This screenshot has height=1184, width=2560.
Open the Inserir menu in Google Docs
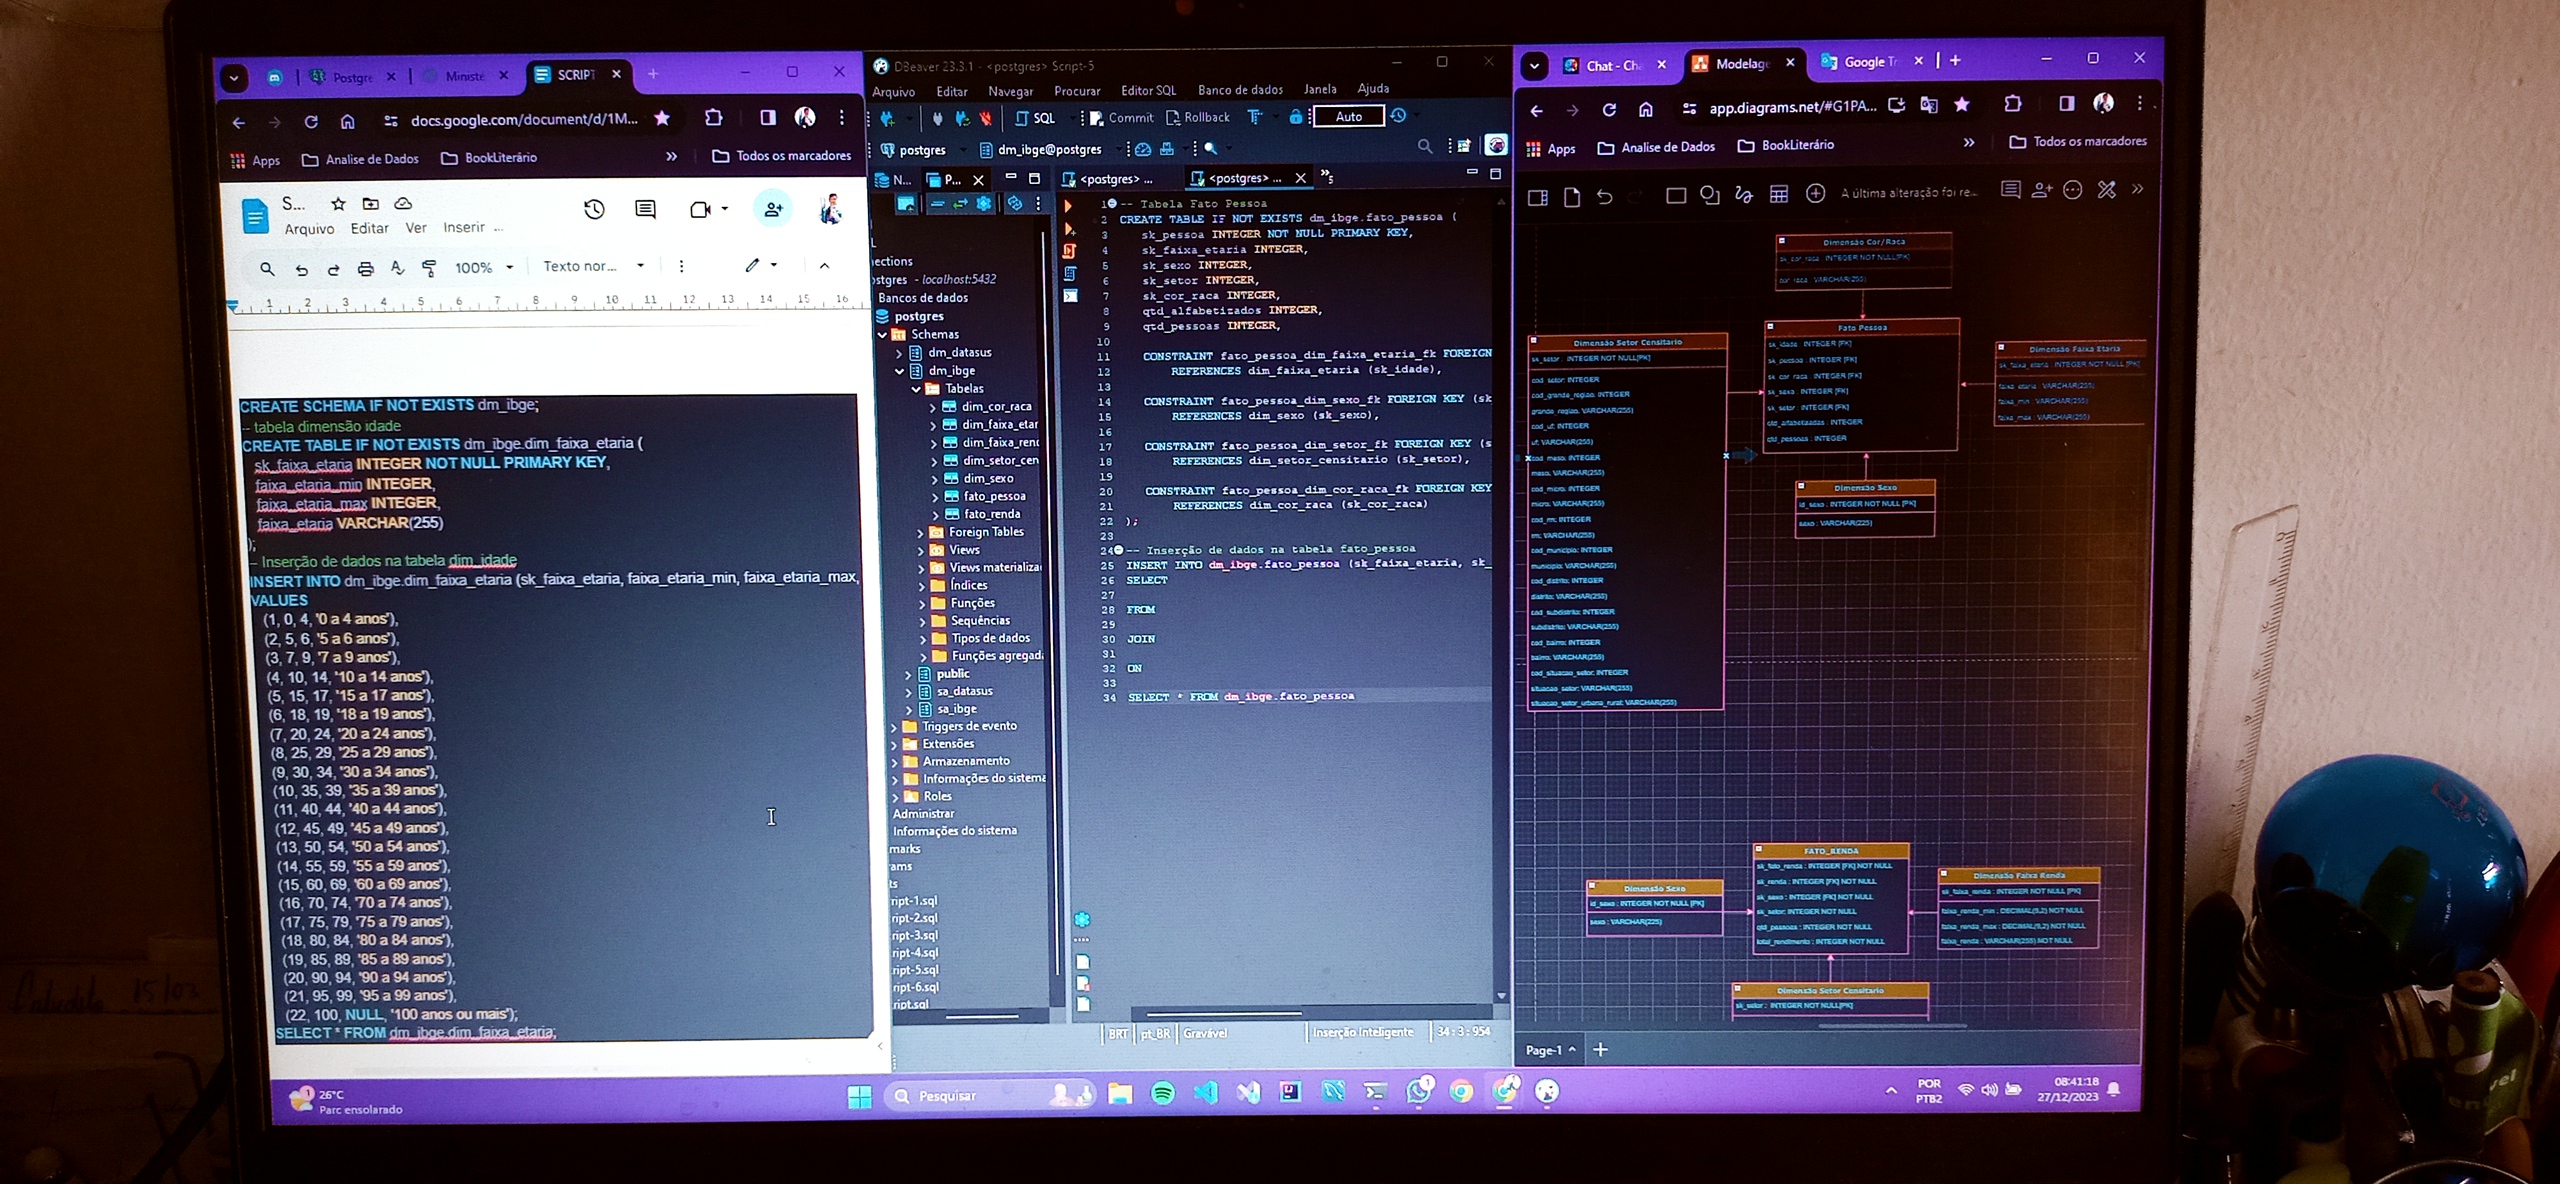(464, 228)
